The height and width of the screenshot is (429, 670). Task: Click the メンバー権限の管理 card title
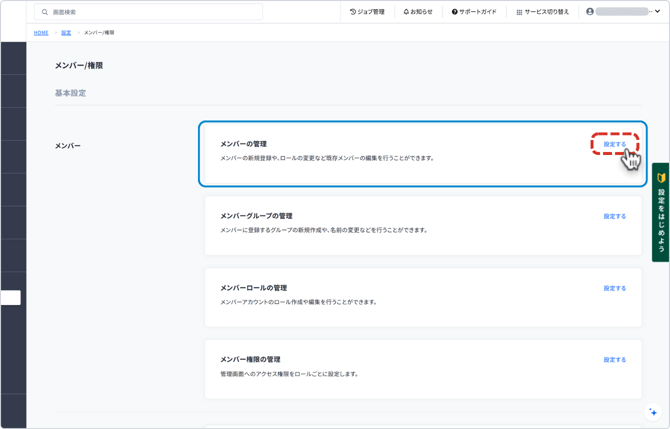point(250,360)
